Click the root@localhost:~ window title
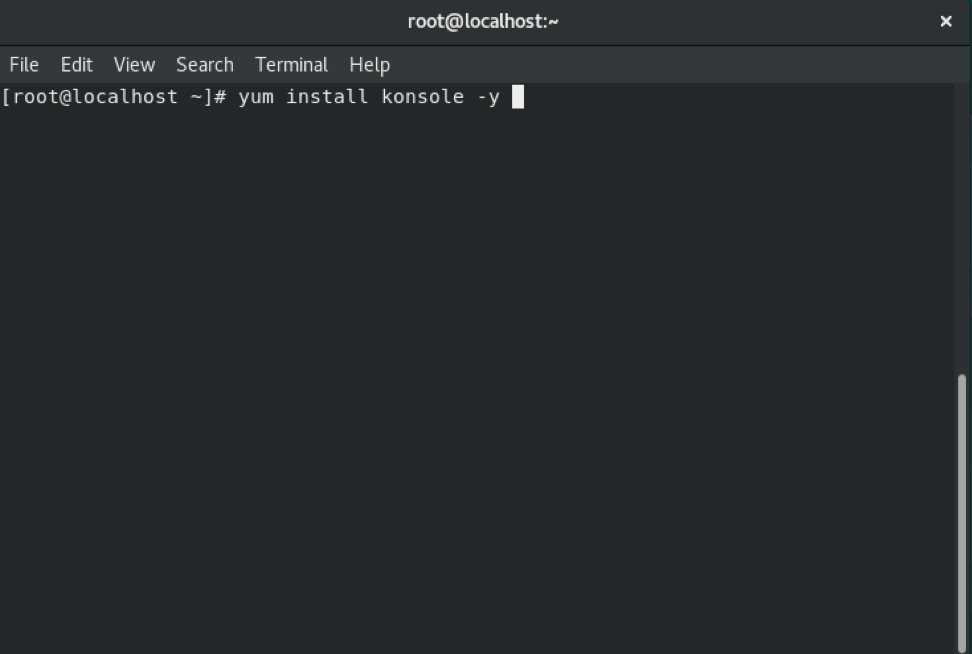The height and width of the screenshot is (654, 972). (x=483, y=21)
